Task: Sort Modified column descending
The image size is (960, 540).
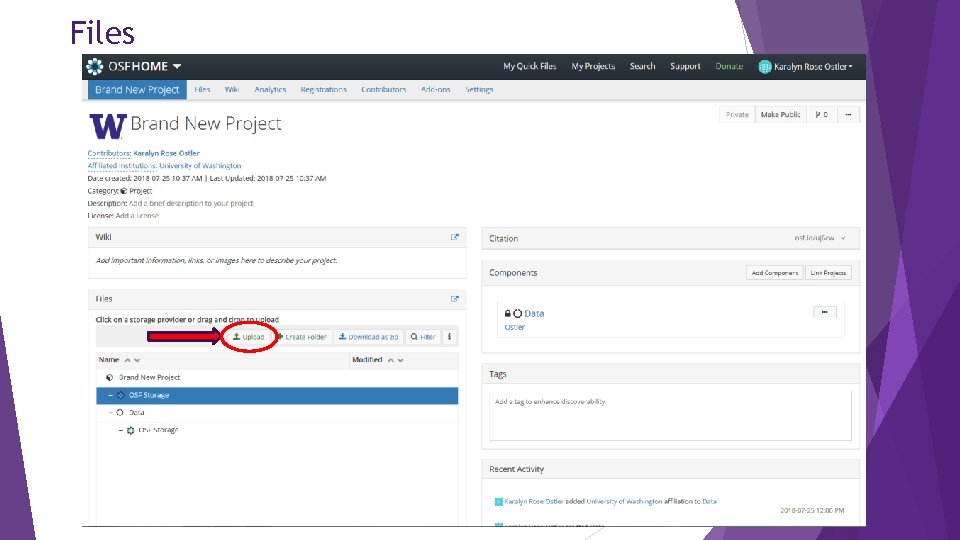Action: [400, 360]
